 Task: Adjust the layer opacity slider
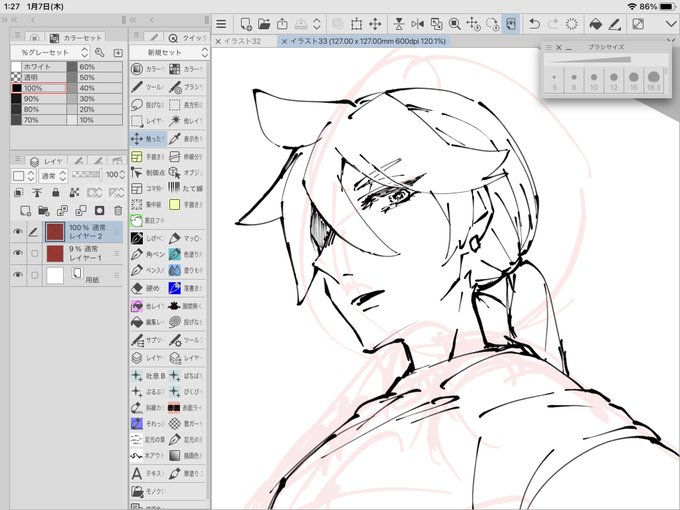coord(86,174)
